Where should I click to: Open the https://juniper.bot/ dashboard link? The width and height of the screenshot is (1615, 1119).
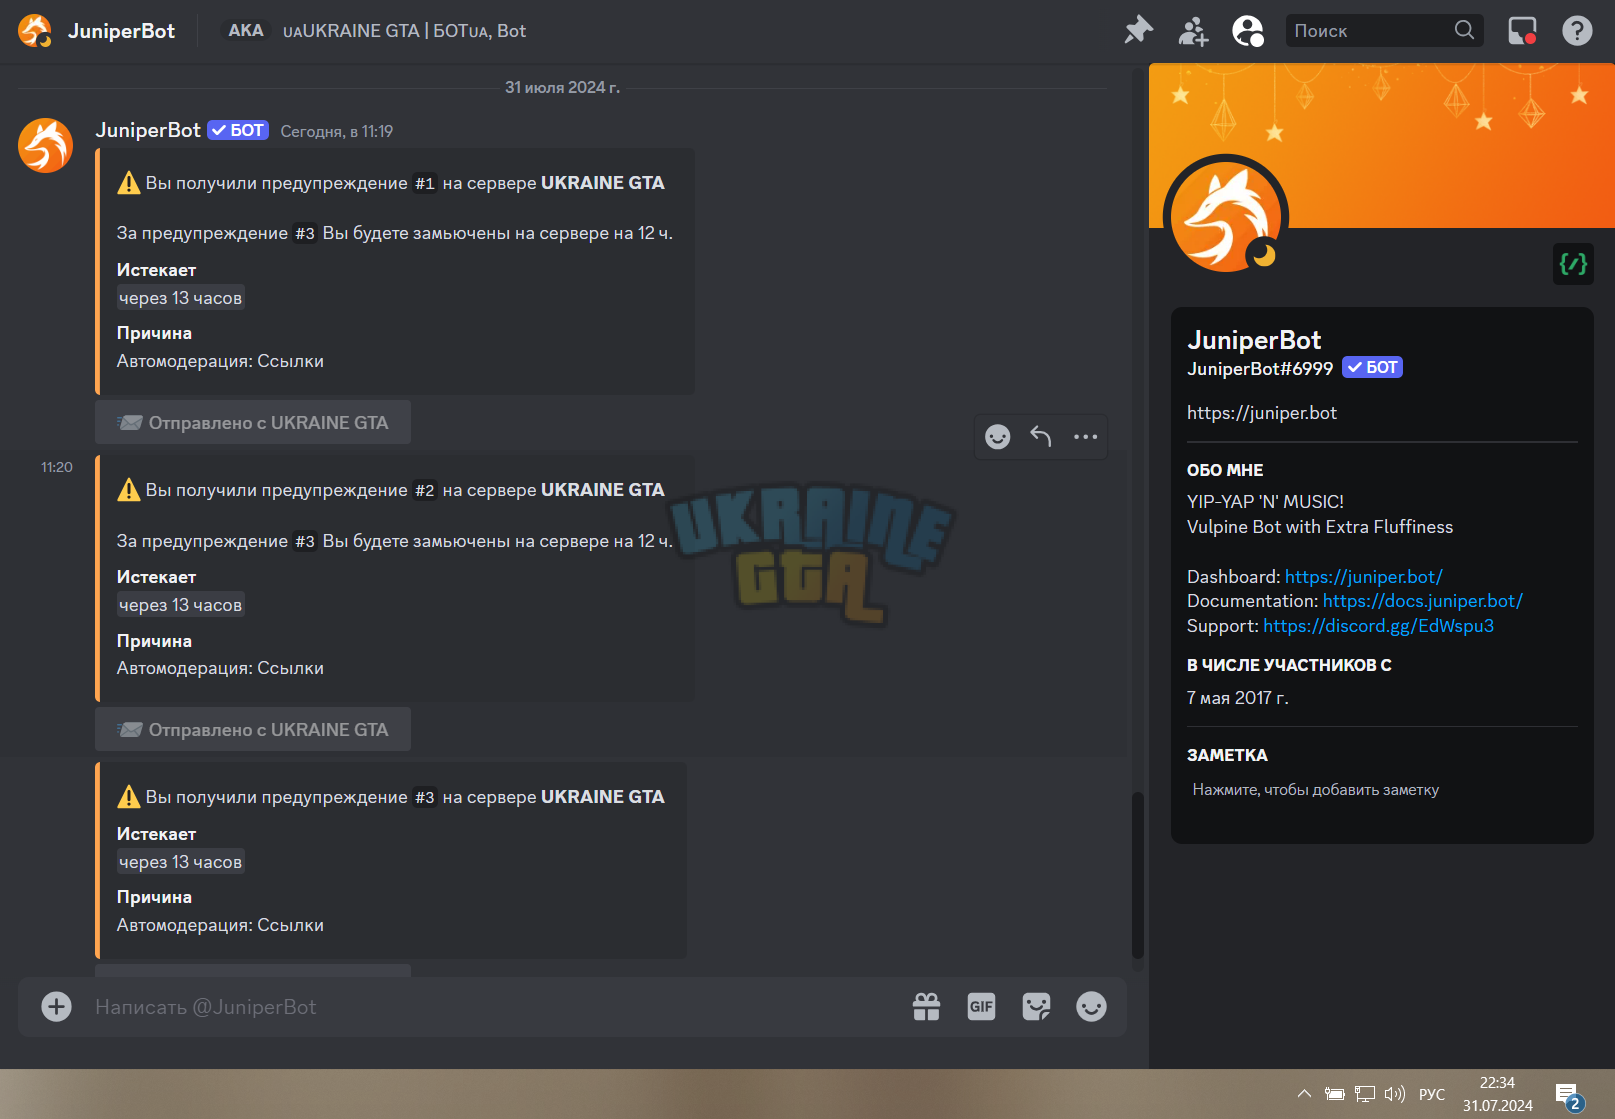[x=1363, y=577]
